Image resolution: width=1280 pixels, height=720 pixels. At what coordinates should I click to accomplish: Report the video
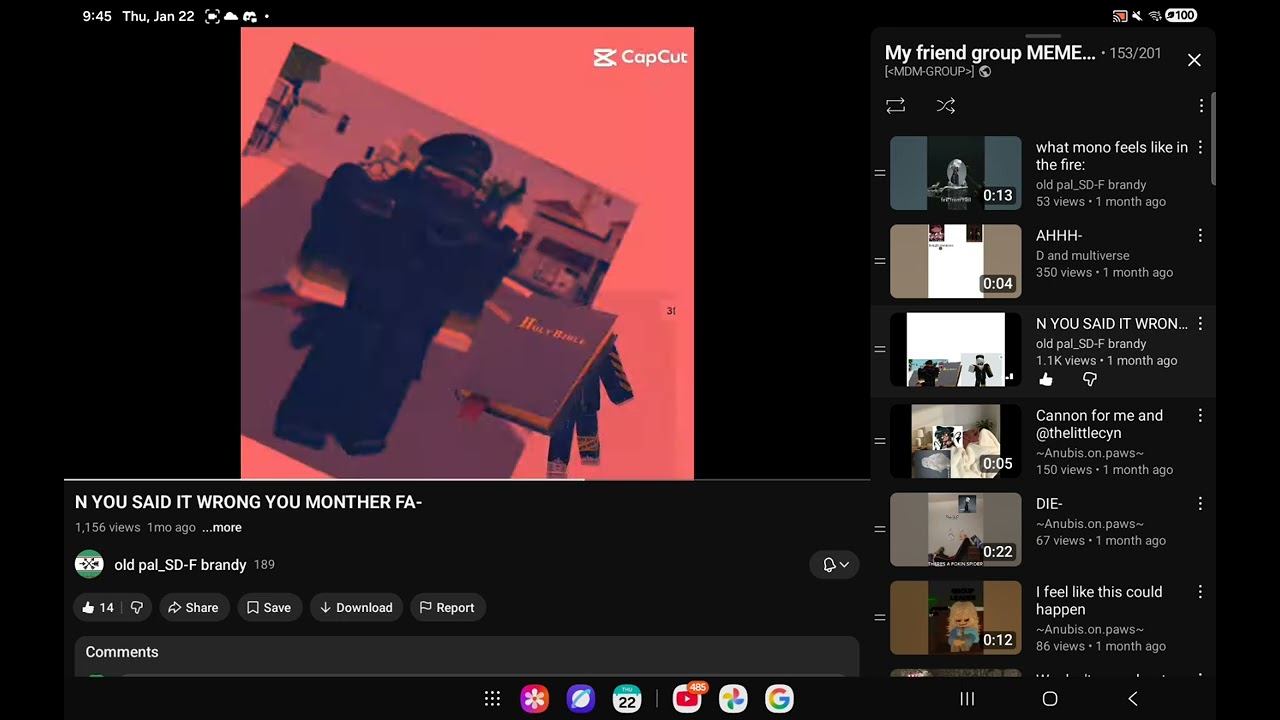click(447, 608)
